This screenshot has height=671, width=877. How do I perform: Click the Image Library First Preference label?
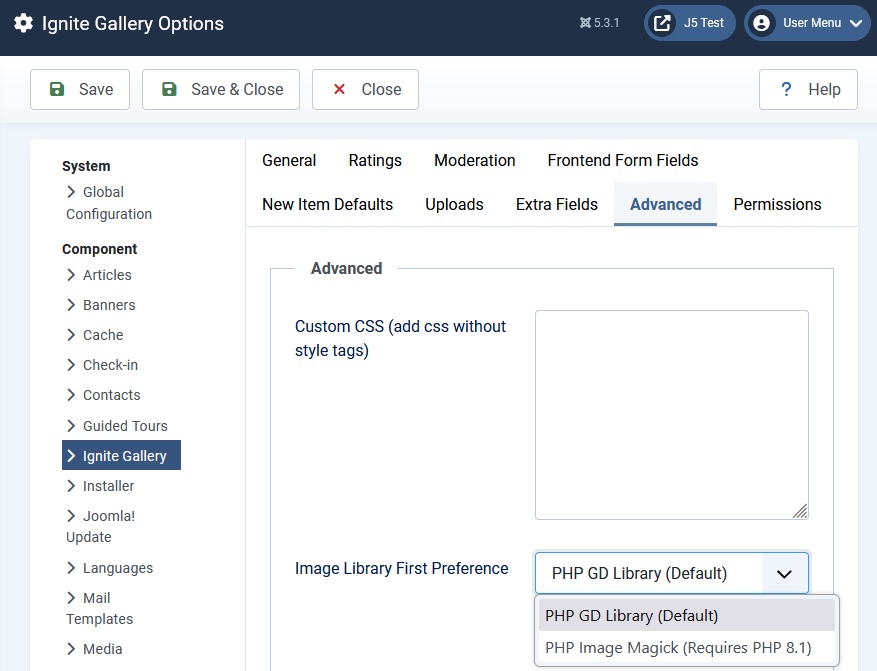pyautogui.click(x=402, y=569)
